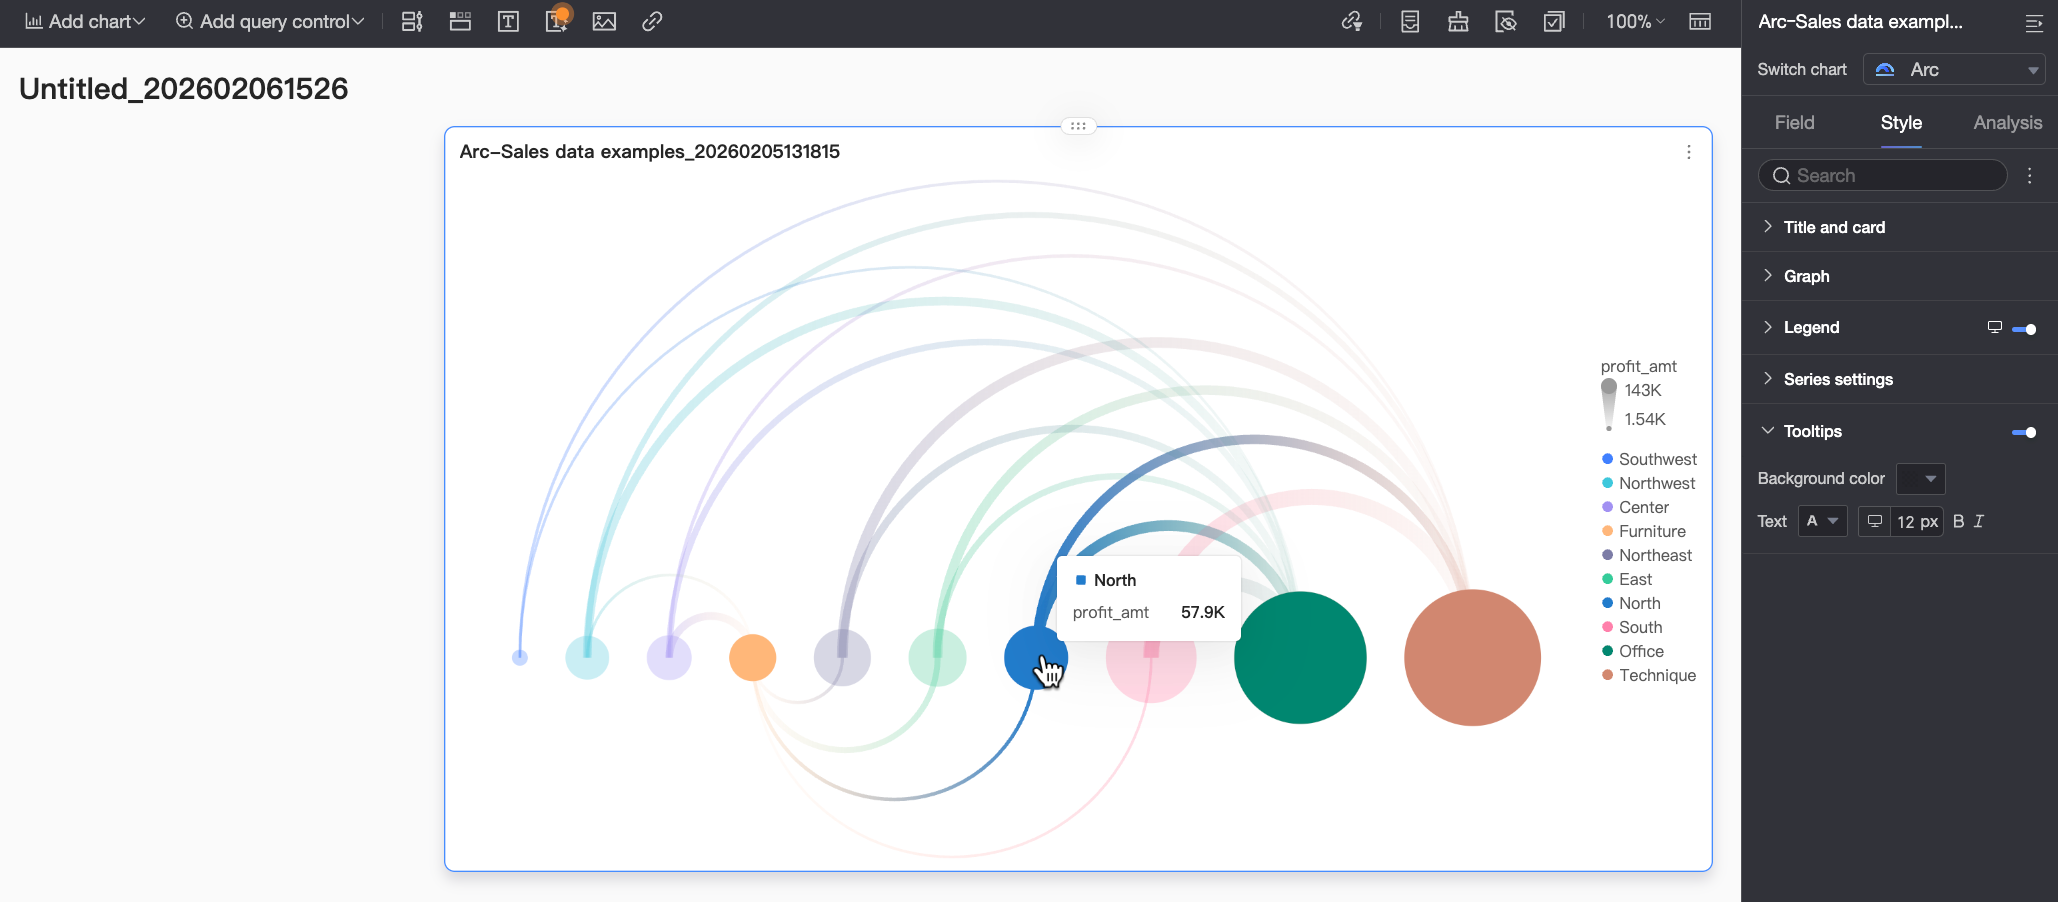Collapse the right panel via header icon
This screenshot has width=2058, height=902.
point(2033,22)
